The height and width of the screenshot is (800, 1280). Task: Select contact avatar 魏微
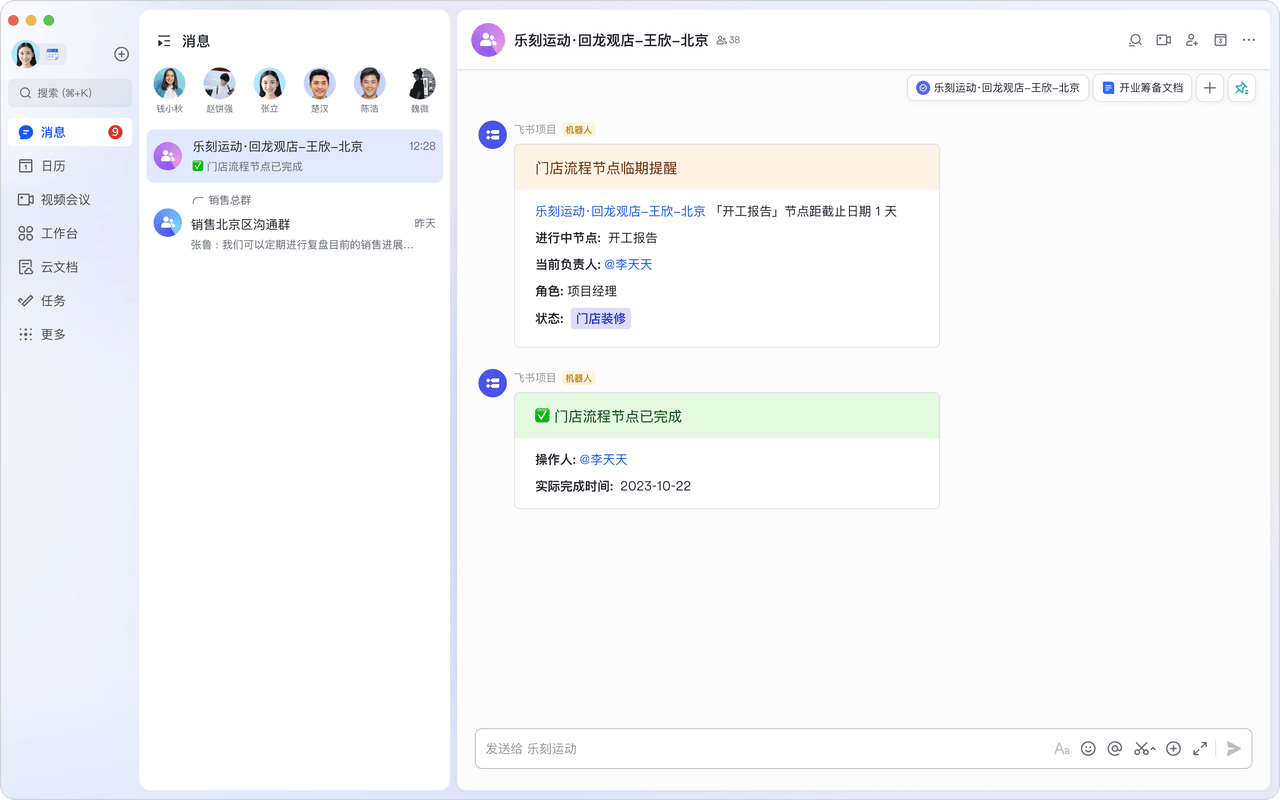[x=422, y=83]
